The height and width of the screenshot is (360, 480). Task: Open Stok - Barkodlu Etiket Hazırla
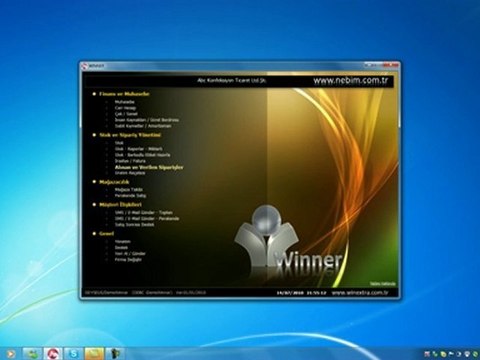142,155
